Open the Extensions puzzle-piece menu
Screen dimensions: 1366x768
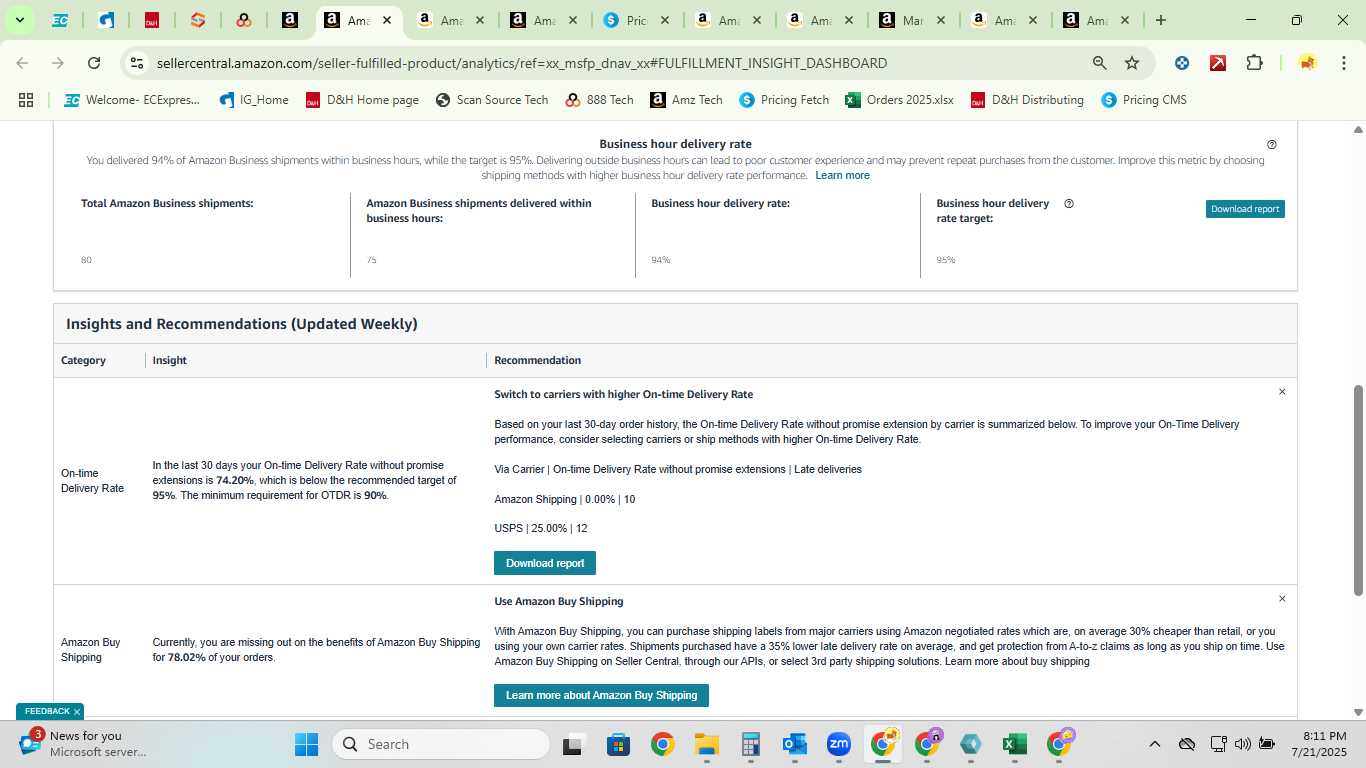pos(1254,63)
